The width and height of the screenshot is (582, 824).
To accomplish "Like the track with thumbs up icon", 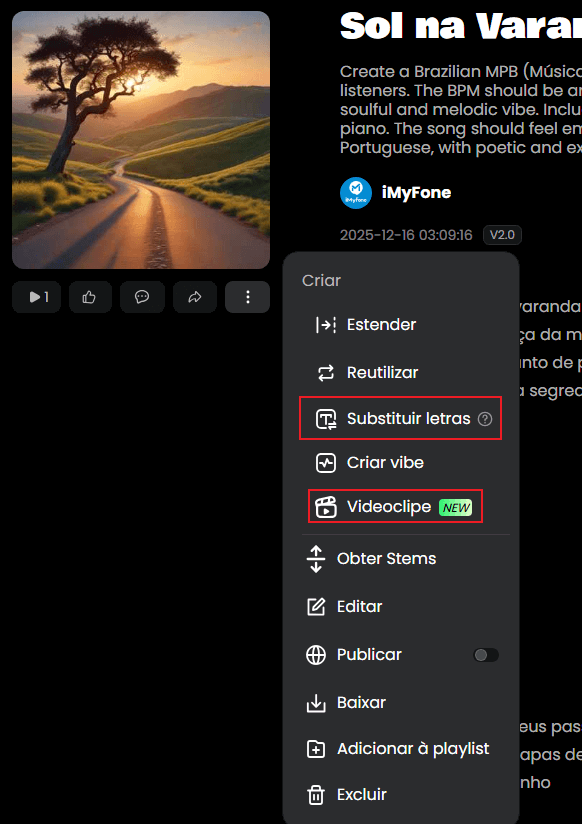I will (89, 297).
